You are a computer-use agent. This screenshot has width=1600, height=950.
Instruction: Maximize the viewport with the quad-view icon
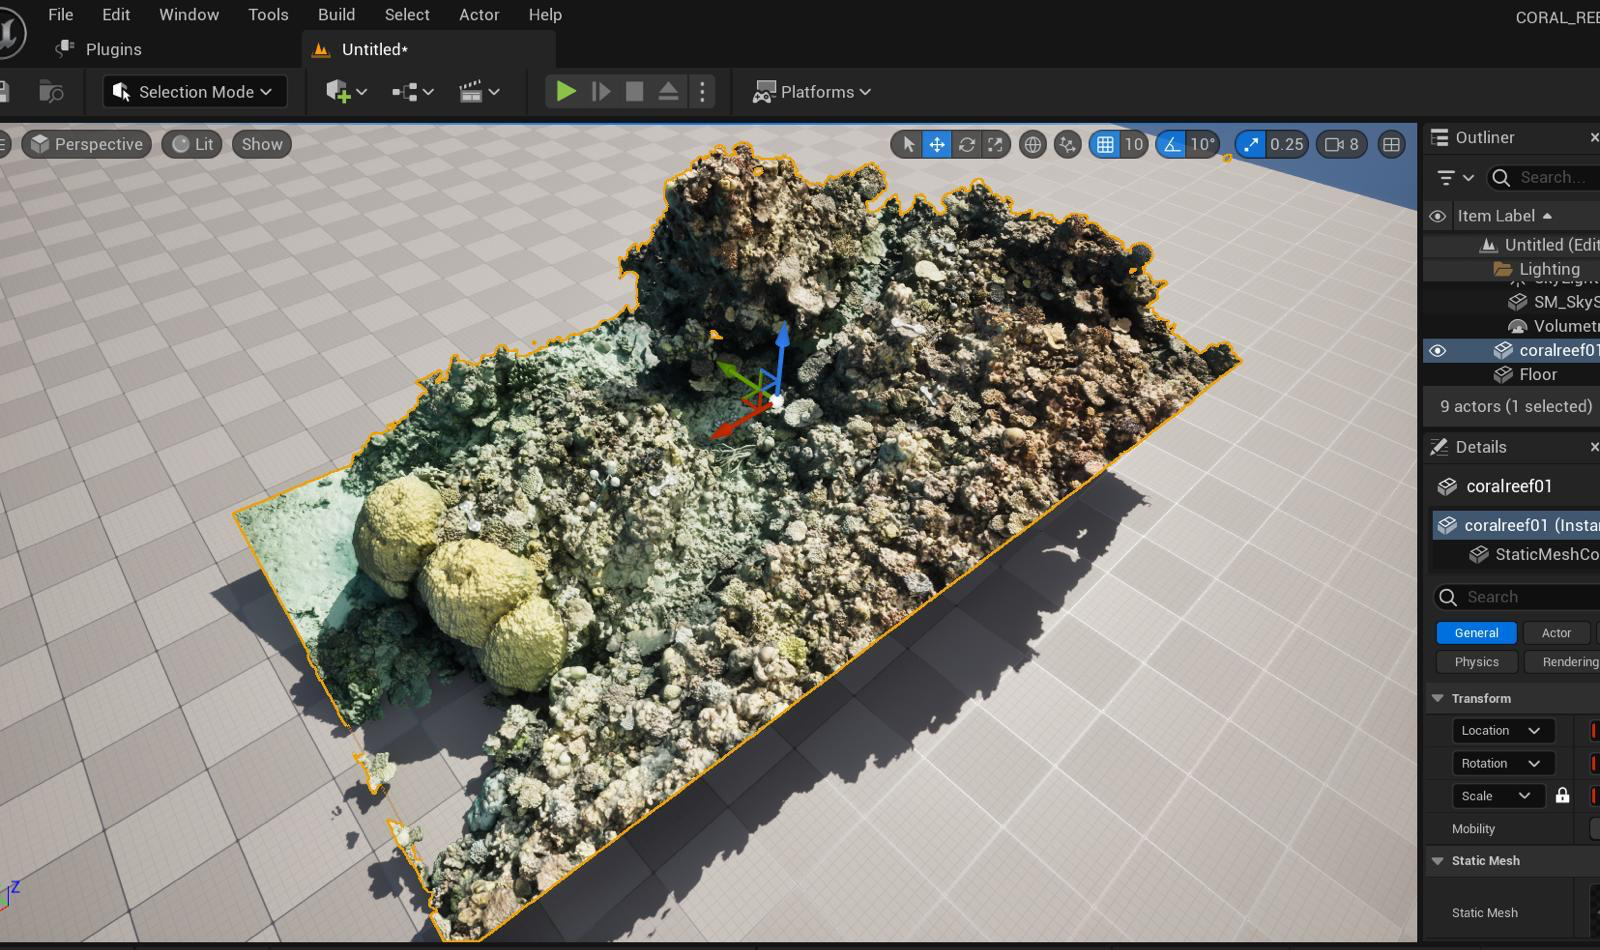click(1391, 144)
